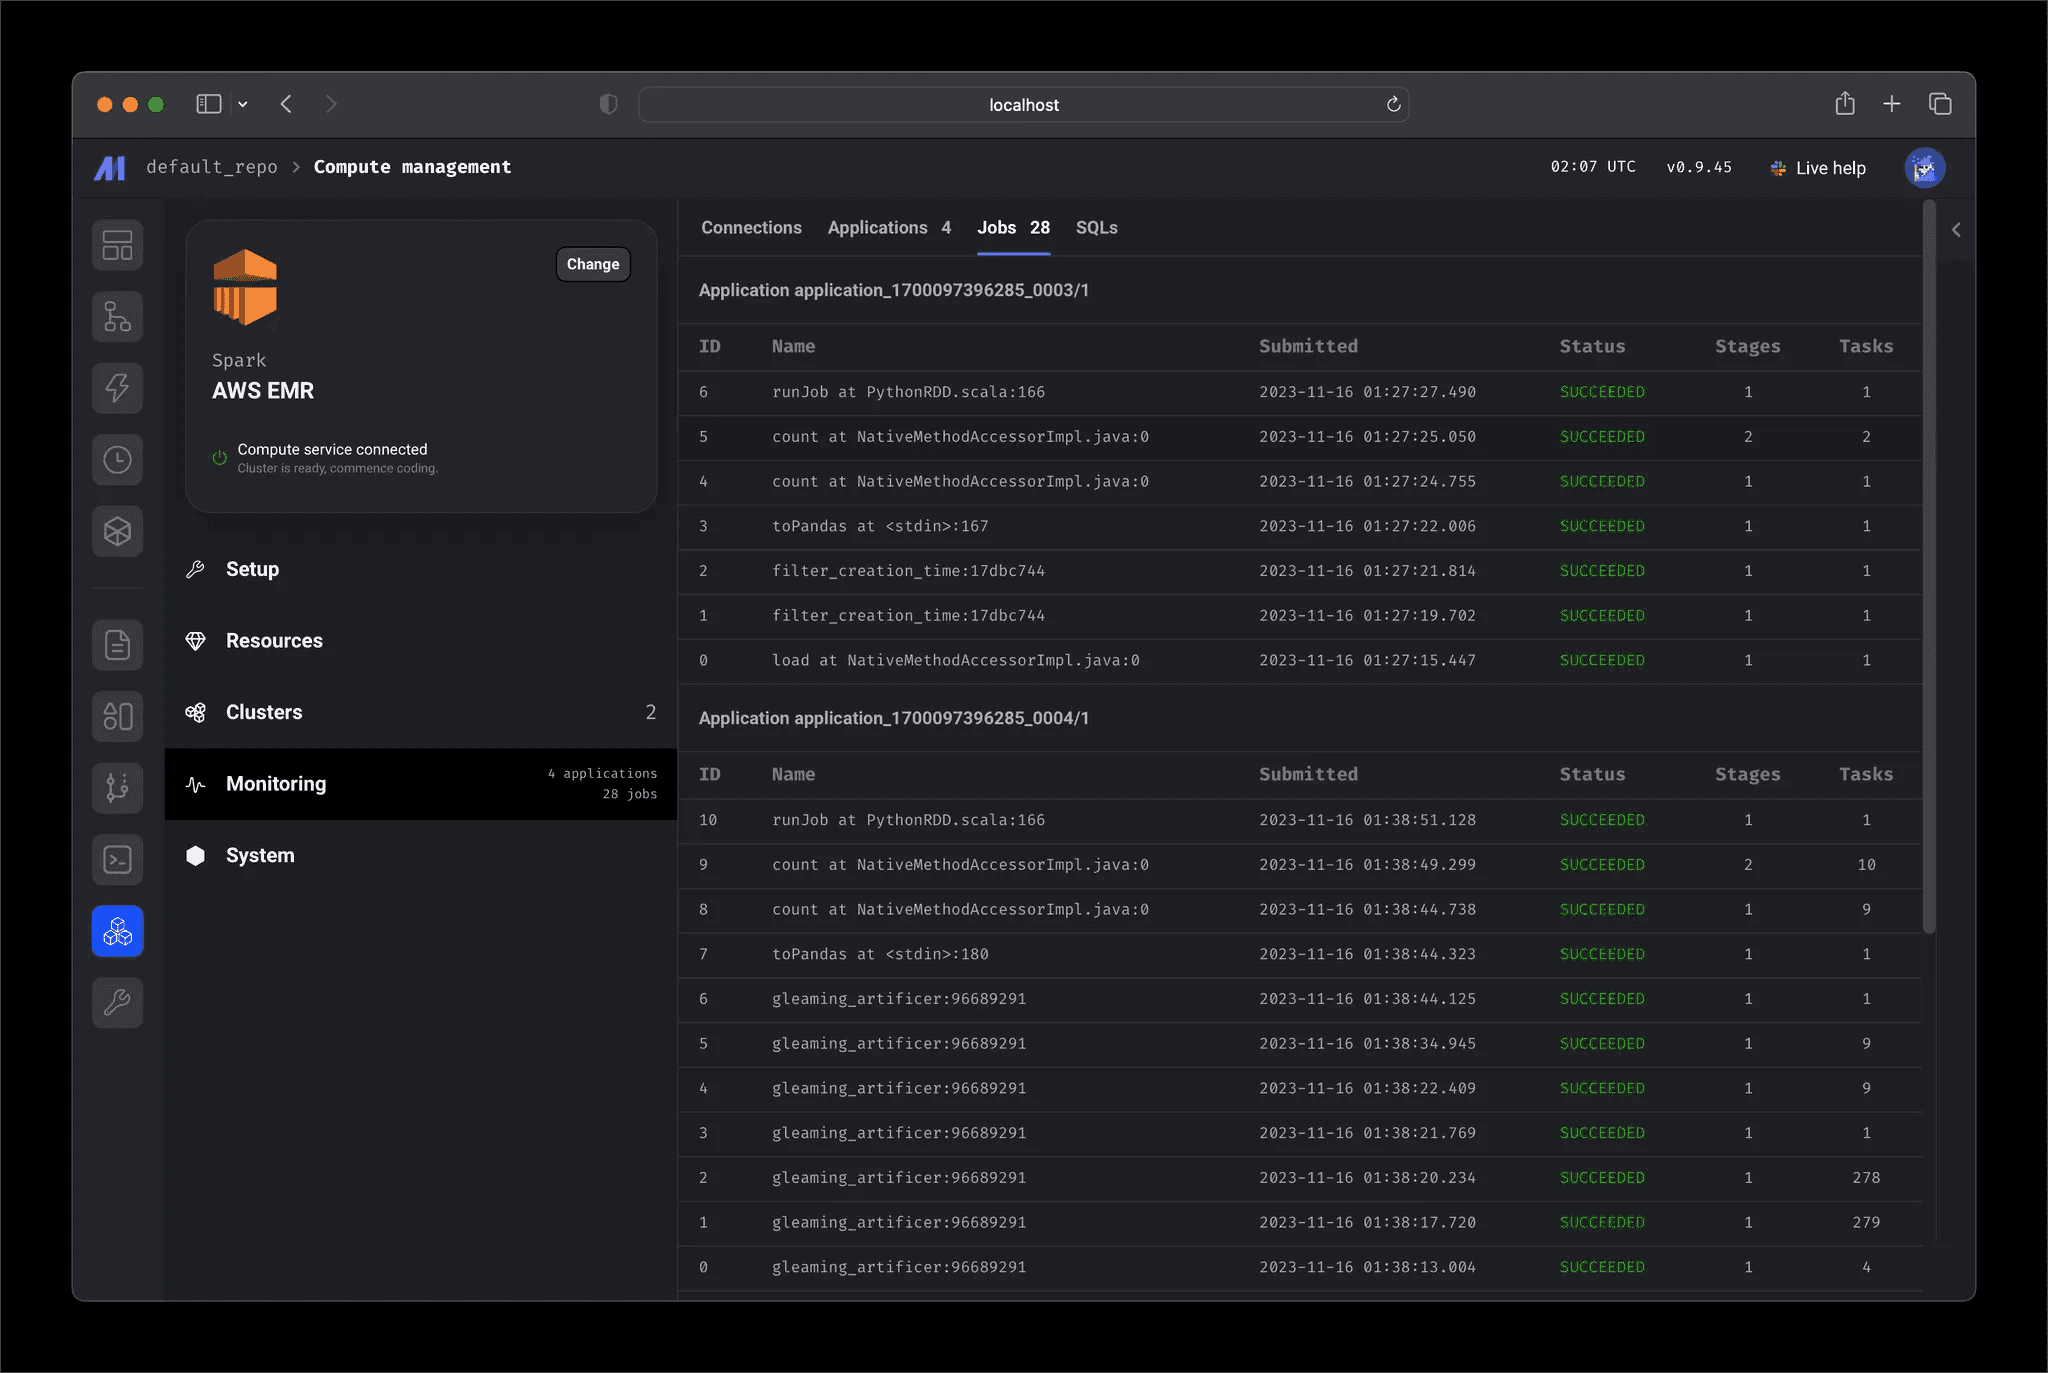The width and height of the screenshot is (2048, 1373).
Task: Click the 02:07 UTC clock
Action: click(x=1593, y=167)
